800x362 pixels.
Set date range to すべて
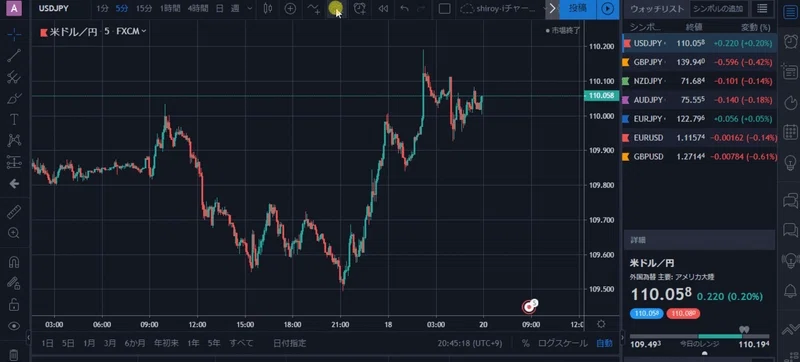tap(241, 343)
